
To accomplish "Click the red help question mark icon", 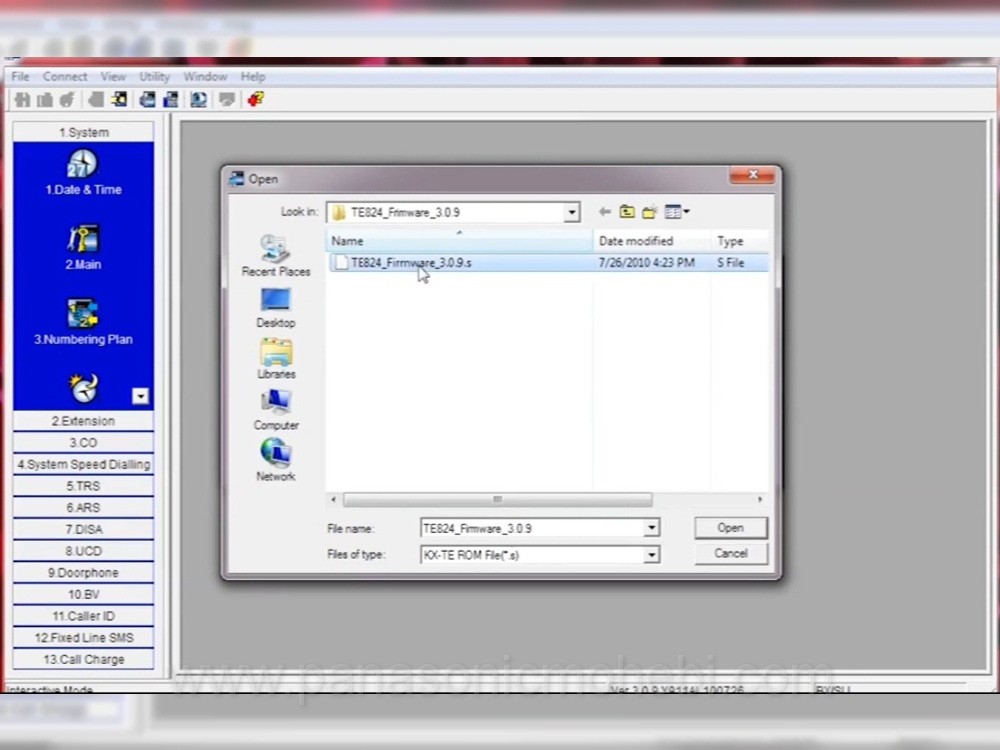I will click(255, 99).
